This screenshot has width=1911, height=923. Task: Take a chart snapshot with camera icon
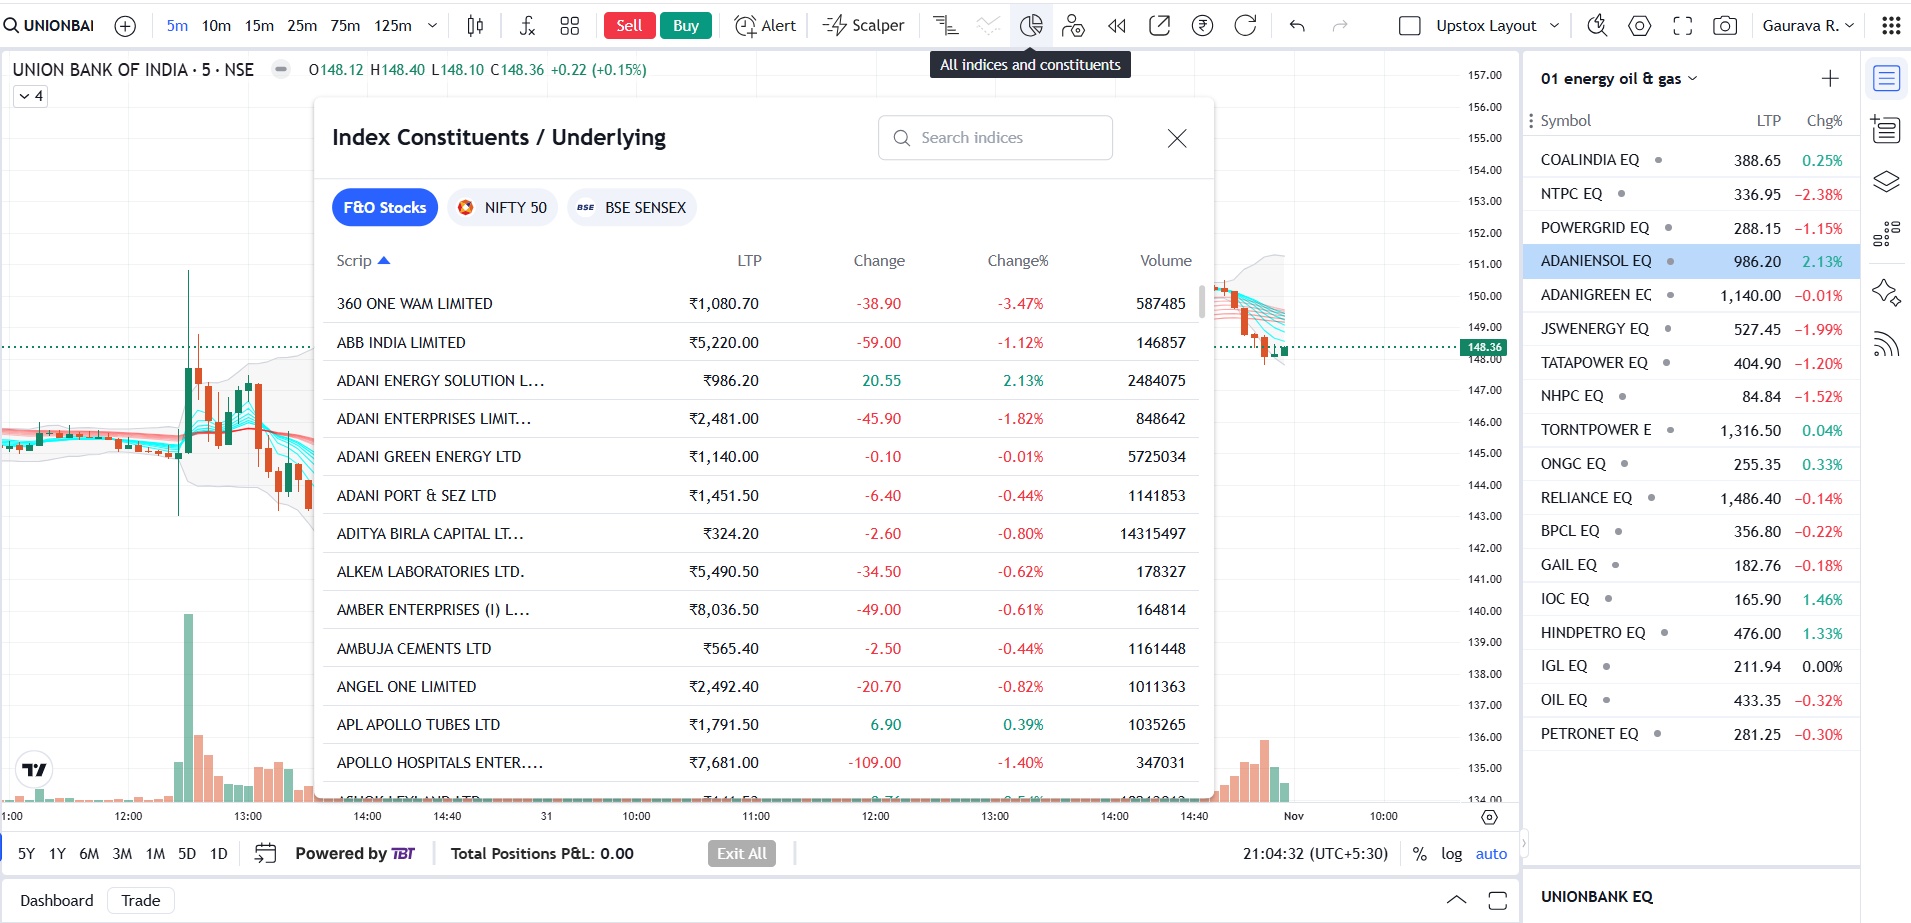click(x=1725, y=26)
